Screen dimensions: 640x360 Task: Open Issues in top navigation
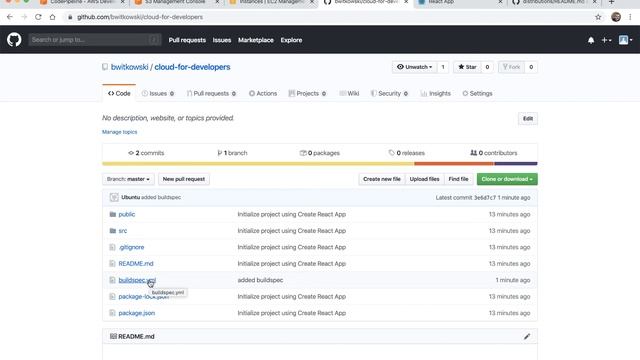click(222, 40)
